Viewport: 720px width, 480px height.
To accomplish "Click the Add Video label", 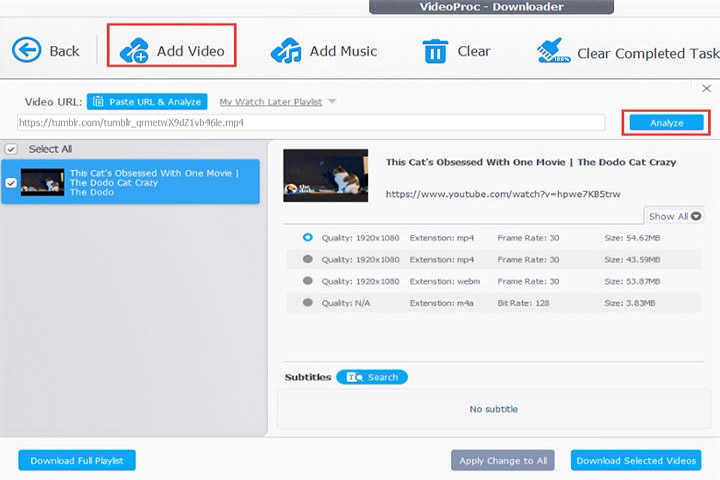I will click(x=191, y=51).
